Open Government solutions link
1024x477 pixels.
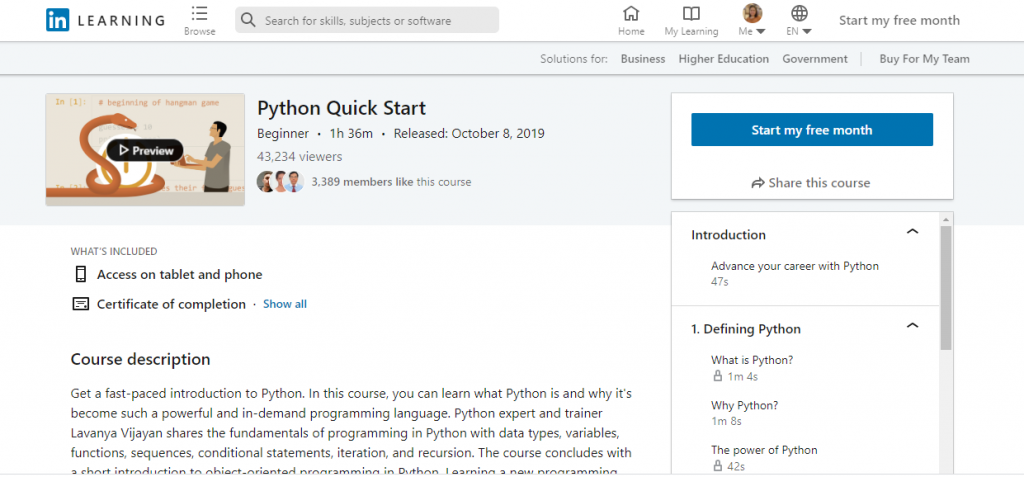click(815, 59)
